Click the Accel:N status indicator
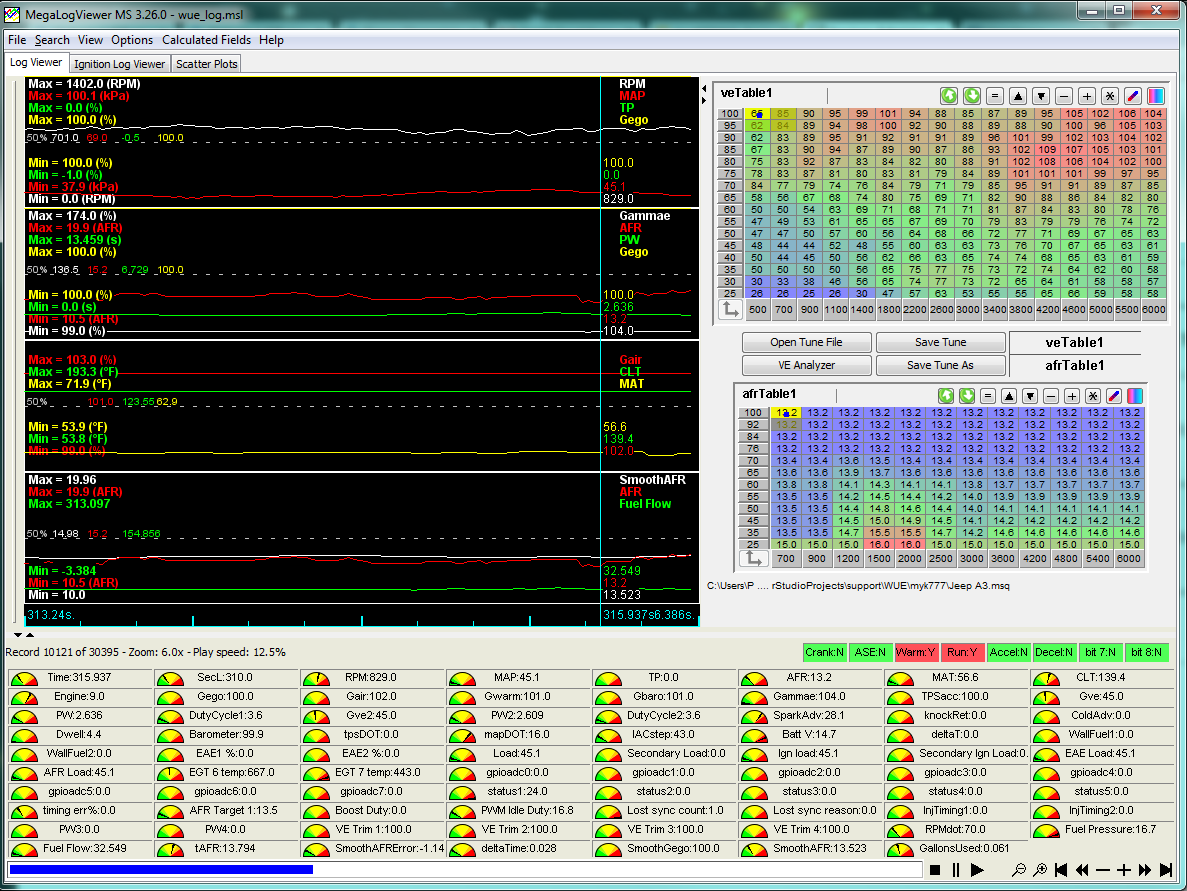Screen dimensions: 1187x891 point(1008,652)
